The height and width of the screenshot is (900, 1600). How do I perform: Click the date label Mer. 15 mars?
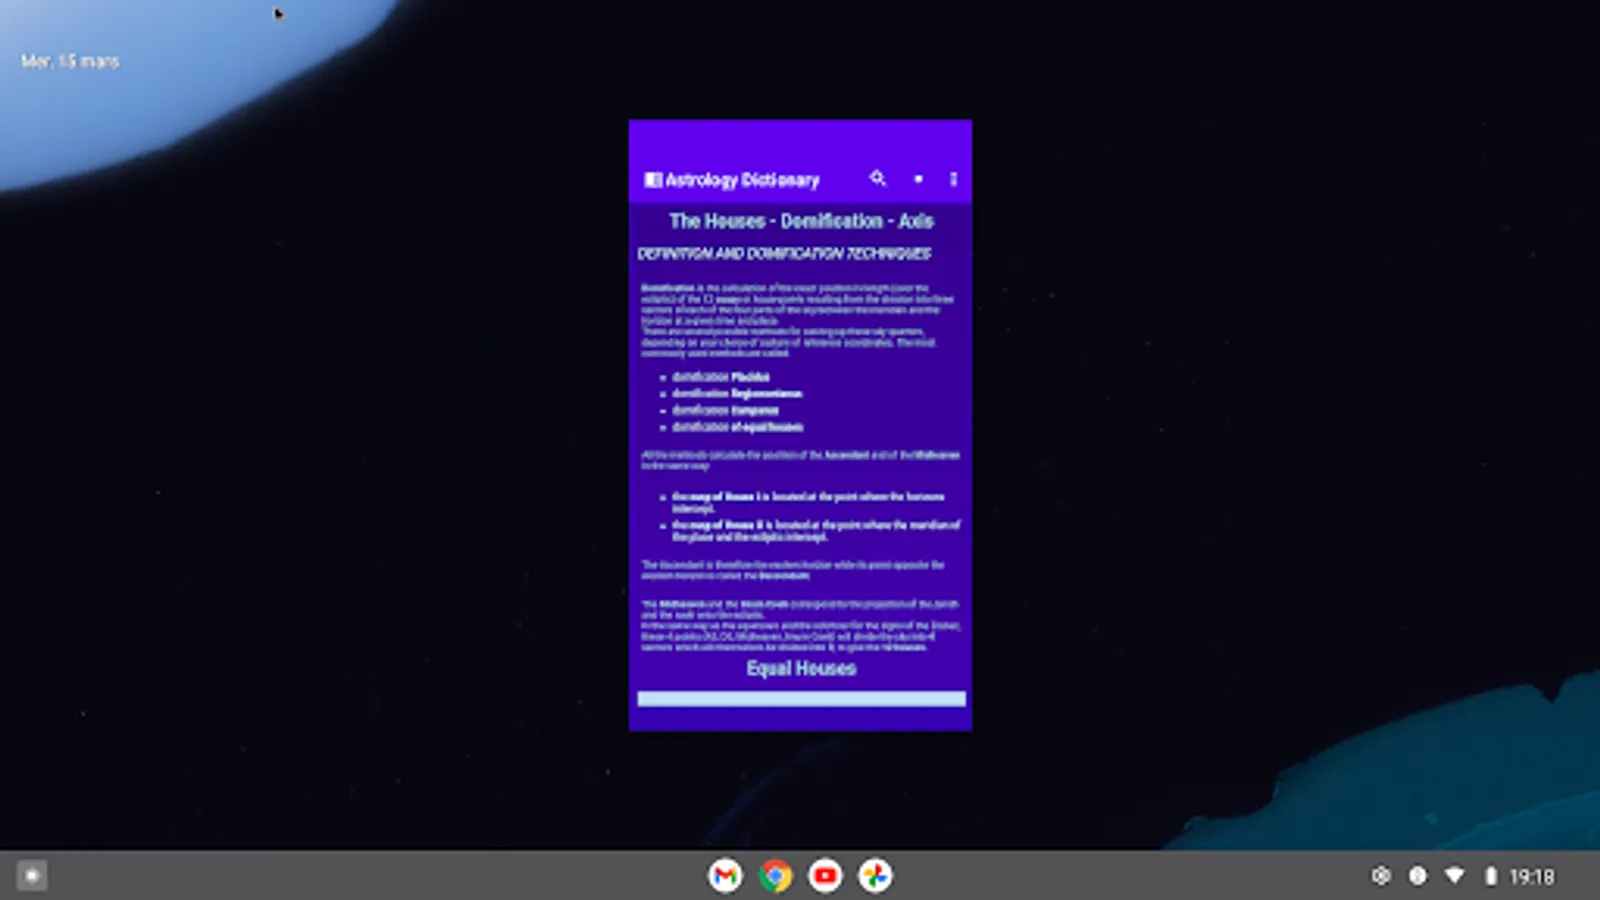point(70,61)
